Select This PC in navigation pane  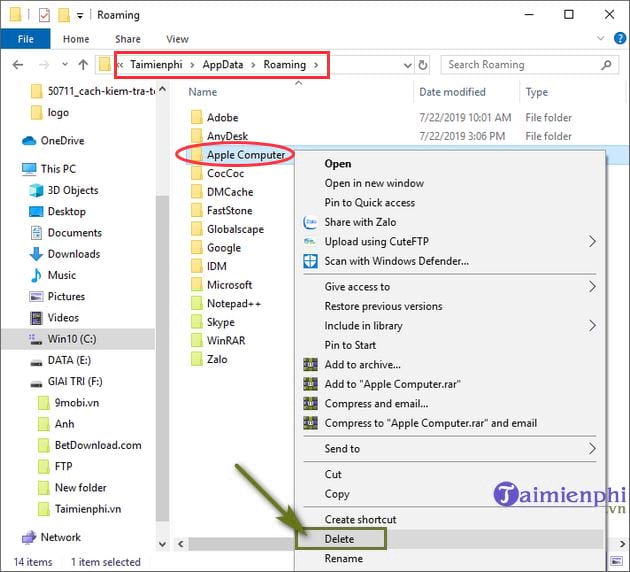tap(49, 169)
